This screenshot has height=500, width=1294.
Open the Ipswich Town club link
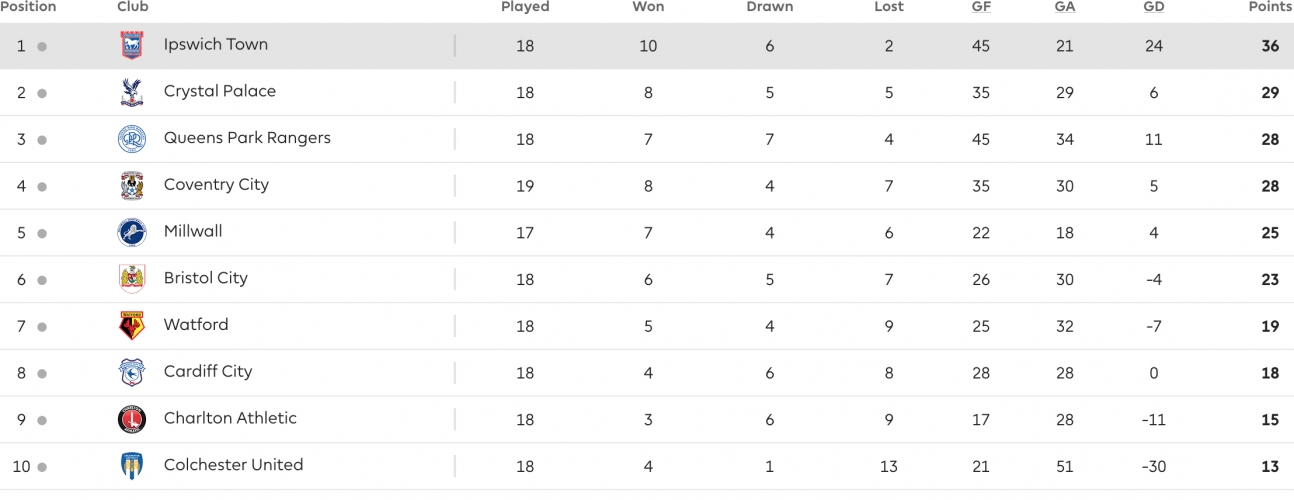216,45
